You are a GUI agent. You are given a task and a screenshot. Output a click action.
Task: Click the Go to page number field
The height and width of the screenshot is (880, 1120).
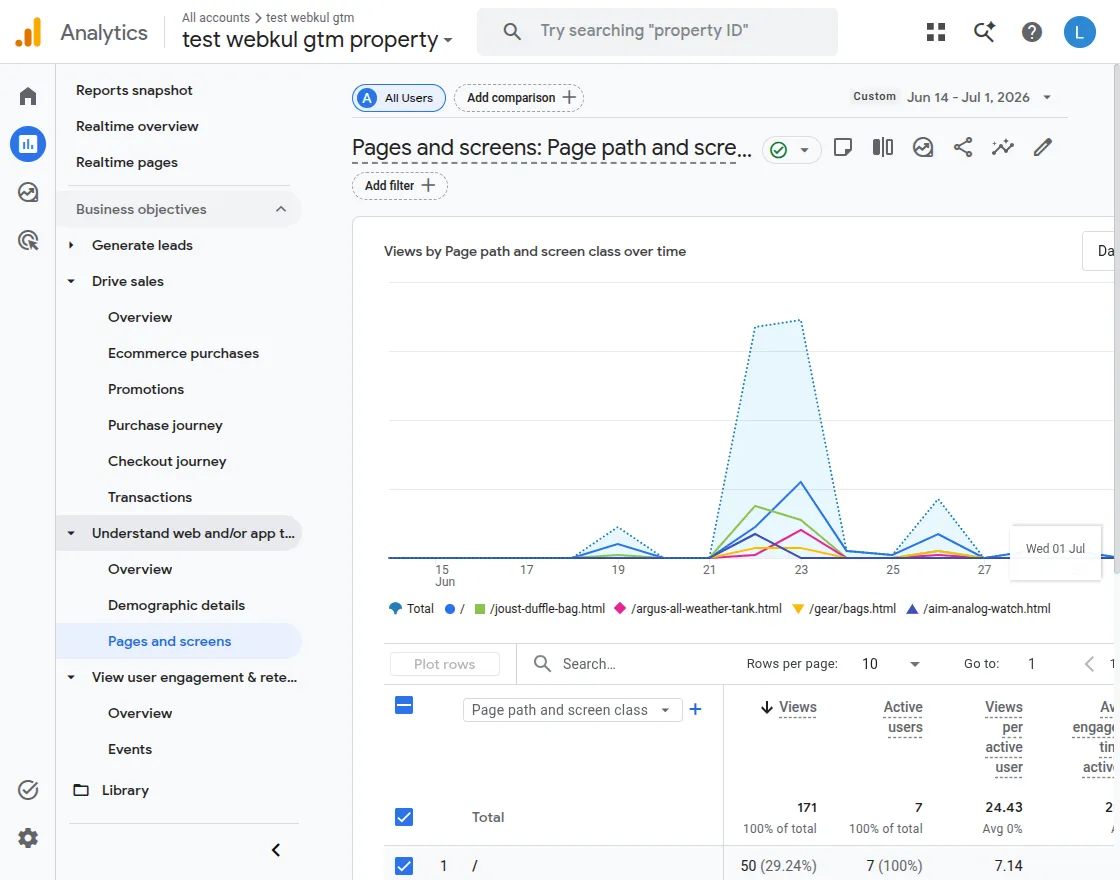point(1031,664)
